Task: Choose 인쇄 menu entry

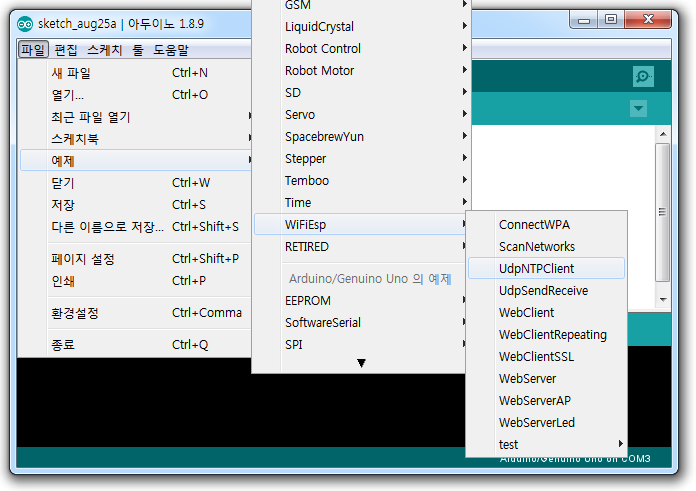Action: pos(136,281)
